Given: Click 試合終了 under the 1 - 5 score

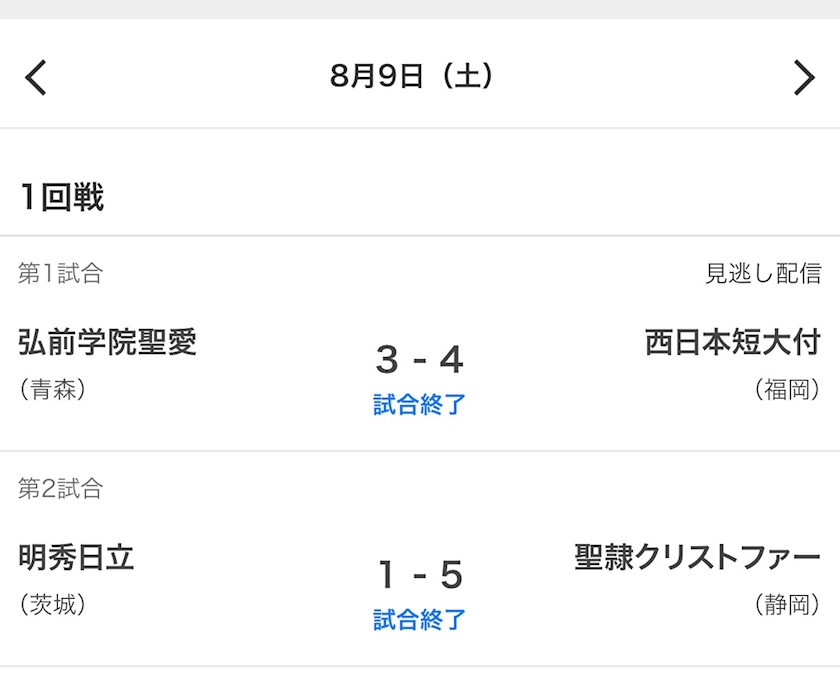Looking at the screenshot, I should (x=420, y=620).
